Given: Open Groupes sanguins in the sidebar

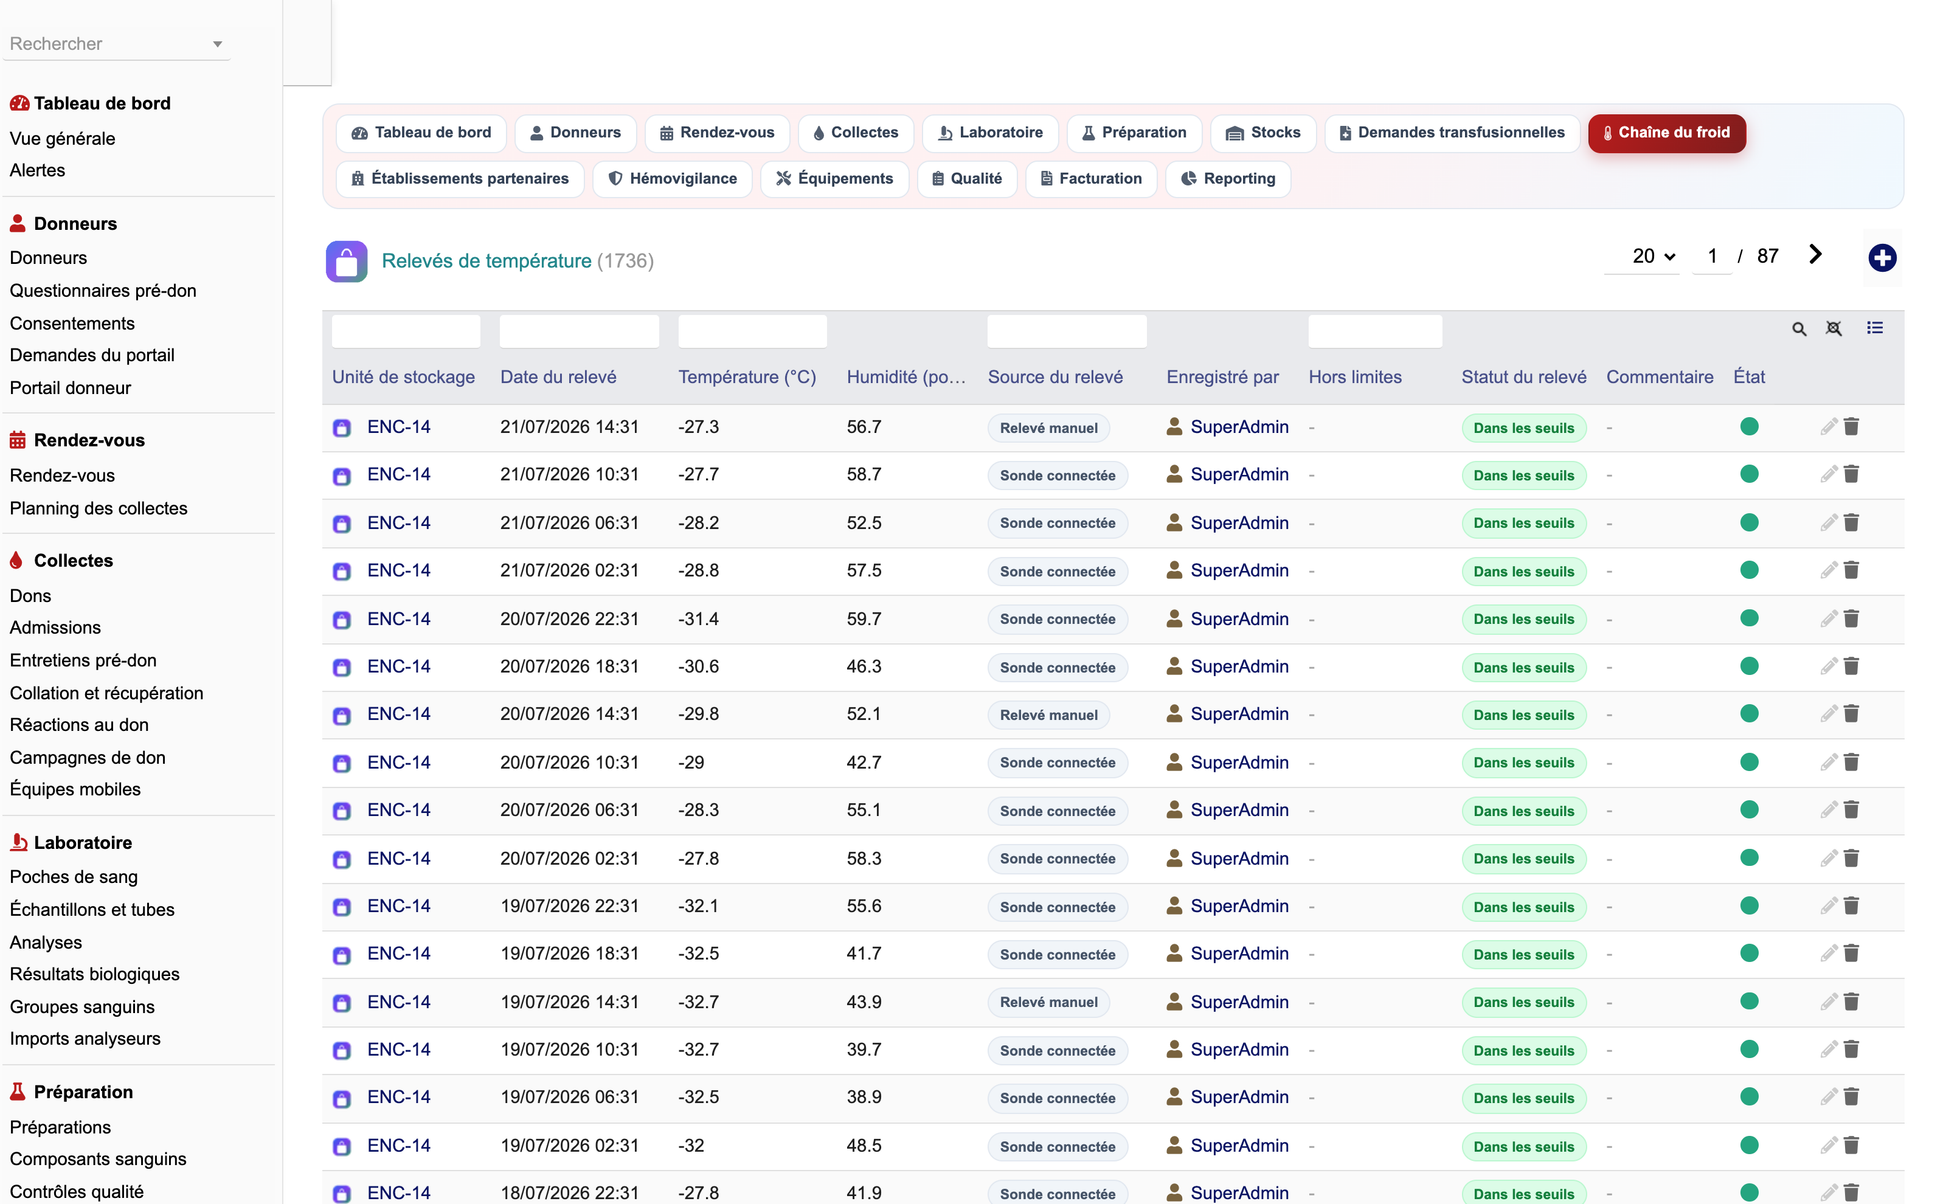Looking at the screenshot, I should pyautogui.click(x=82, y=1007).
